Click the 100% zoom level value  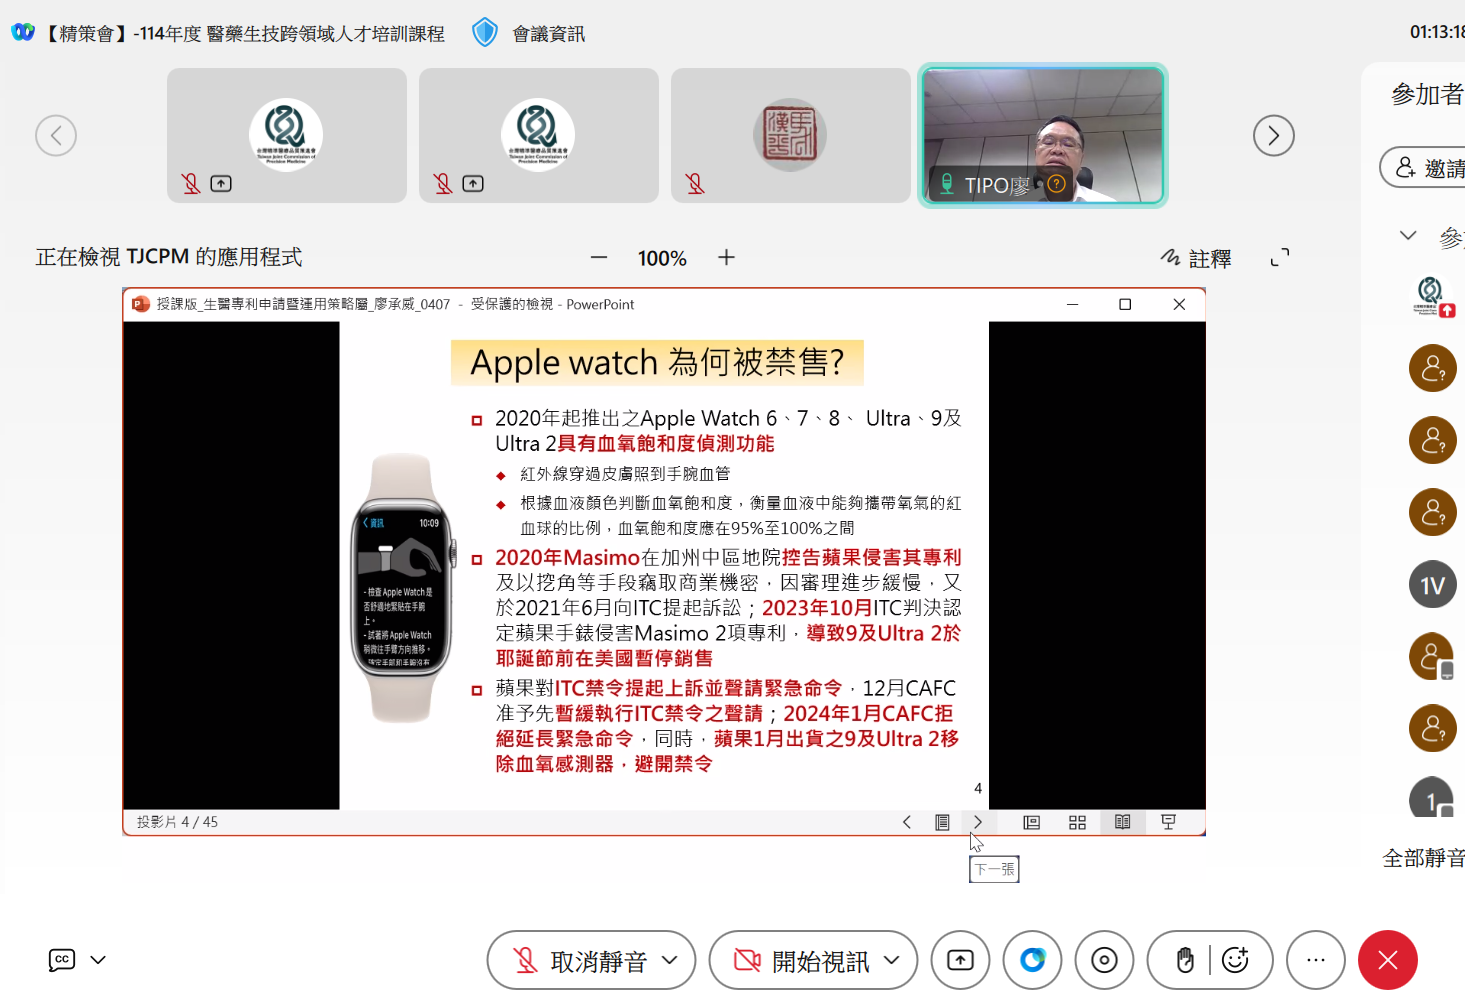tap(662, 258)
